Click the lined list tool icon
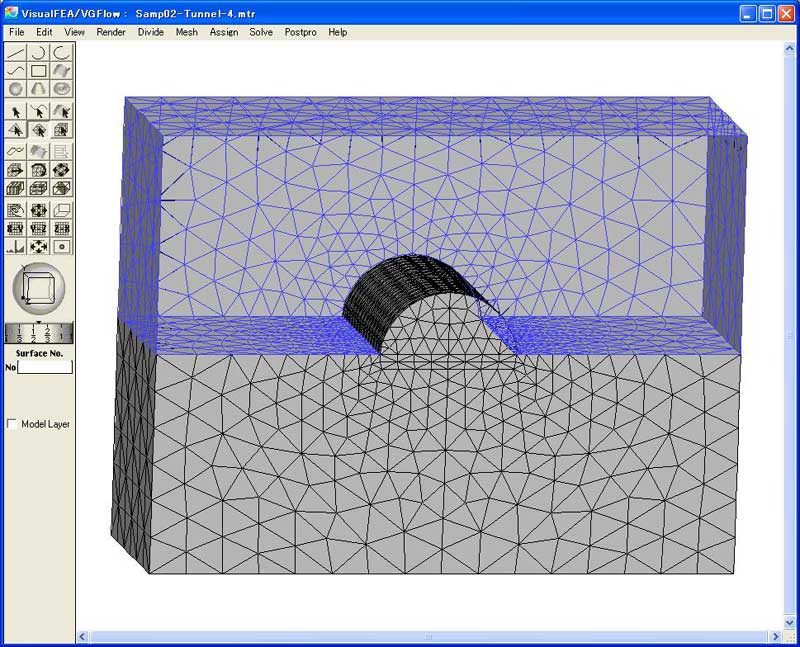The height and width of the screenshot is (647, 800). click(x=61, y=152)
